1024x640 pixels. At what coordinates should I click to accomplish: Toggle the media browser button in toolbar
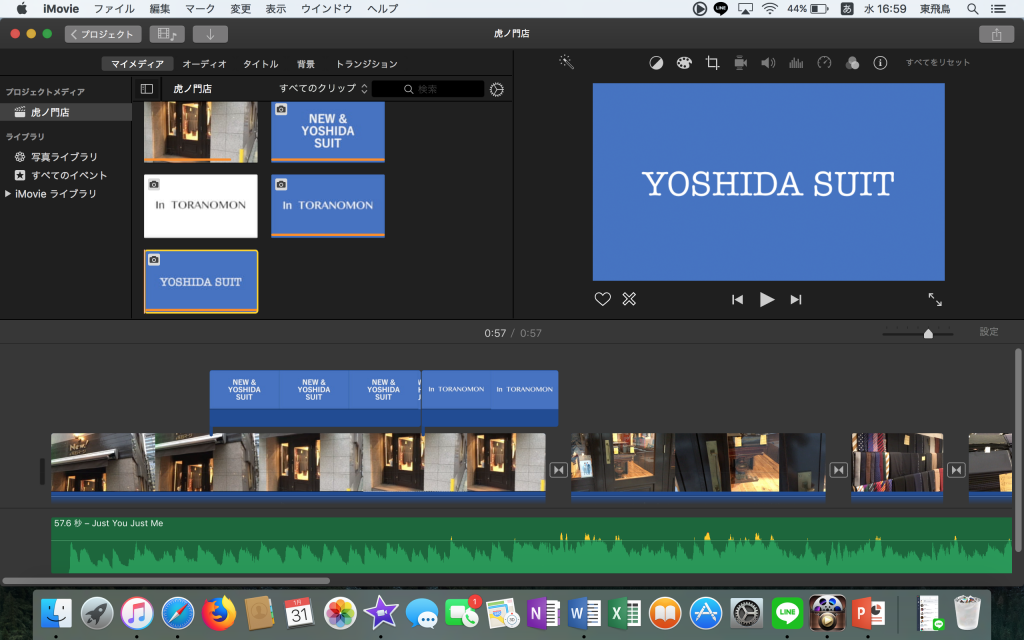pyautogui.click(x=167, y=34)
